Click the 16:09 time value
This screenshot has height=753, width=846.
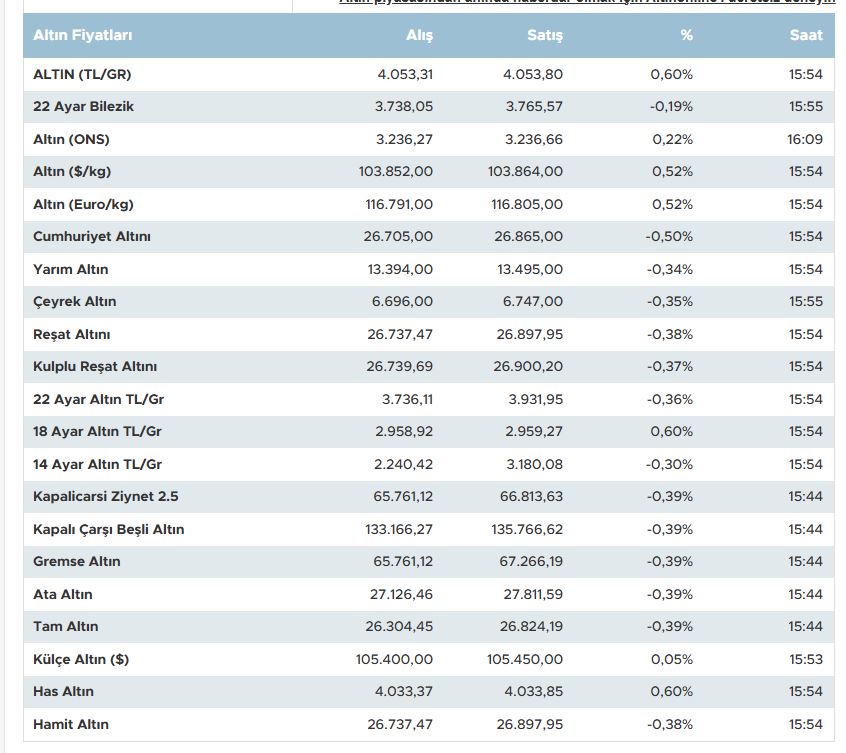tap(805, 140)
